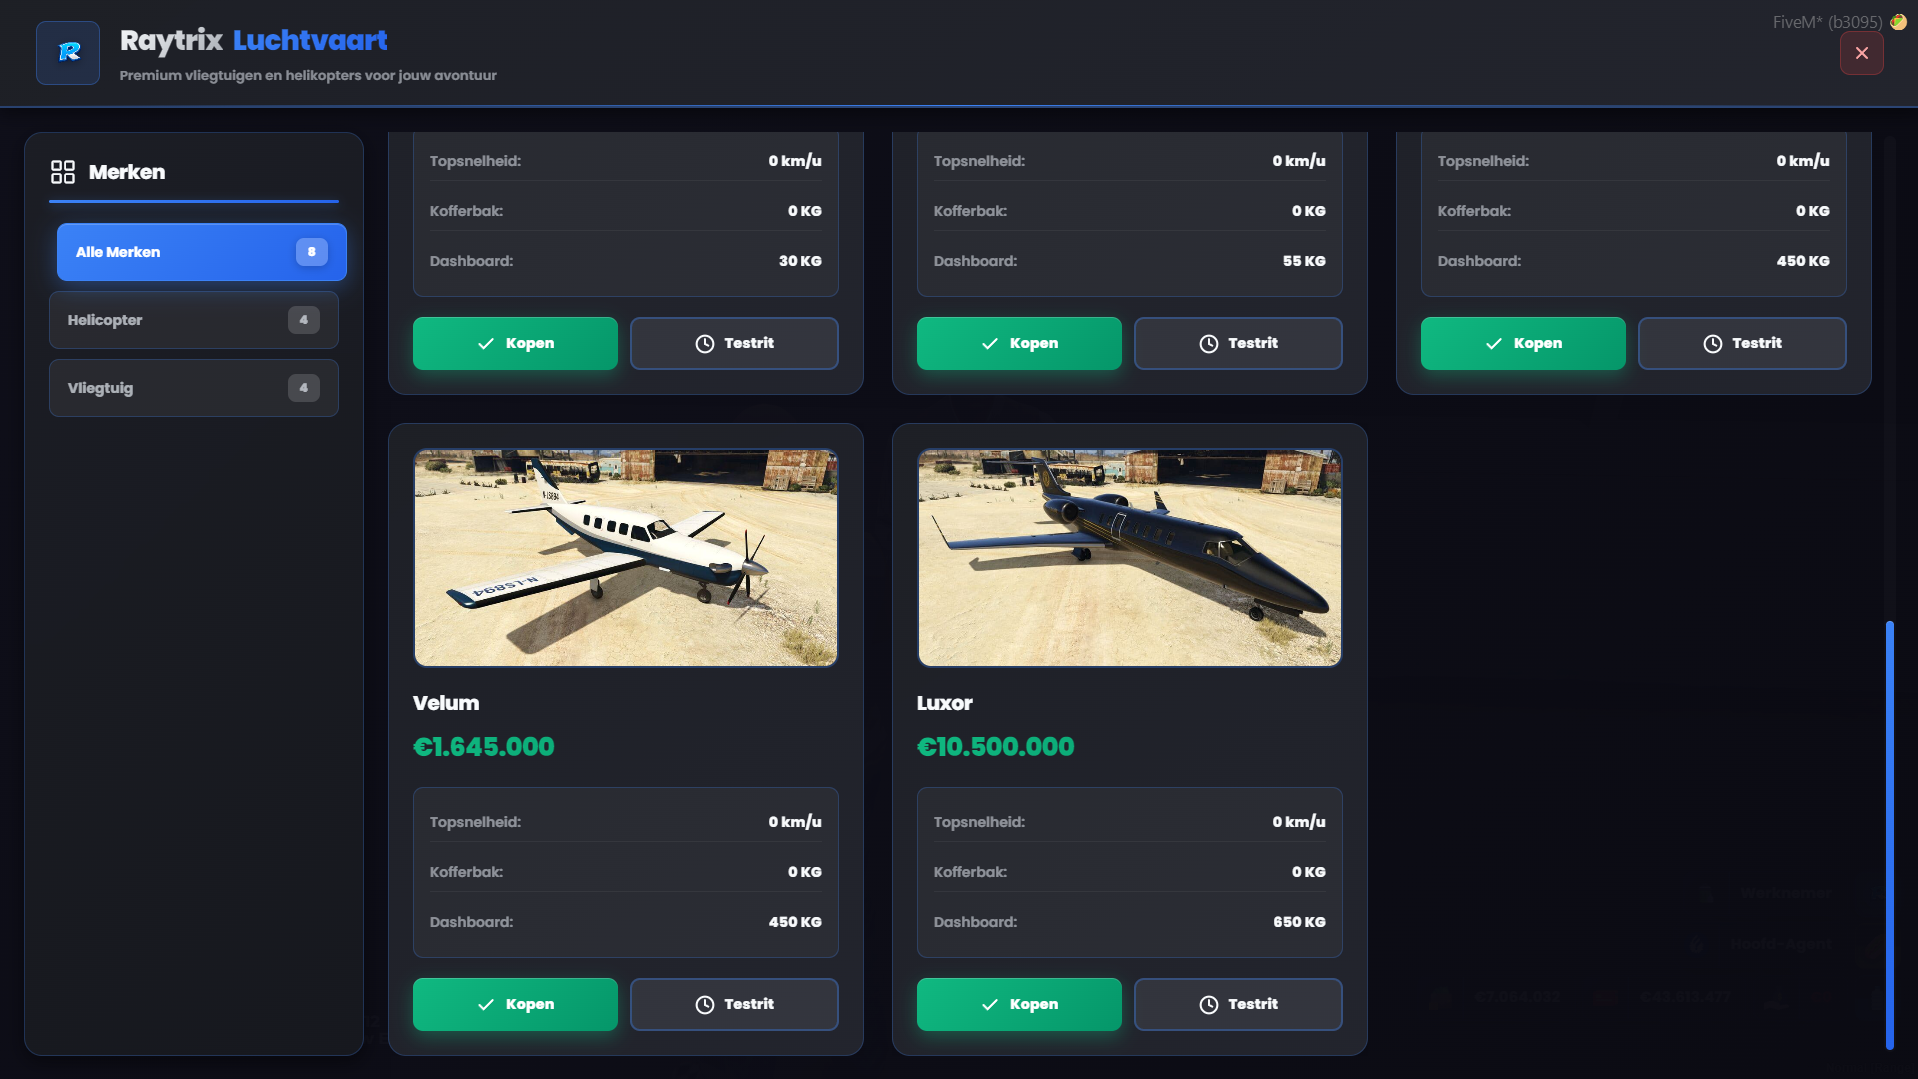Click the clock icon on Luxor Testrit
Screen dimensions: 1918x1079
(1209, 1004)
